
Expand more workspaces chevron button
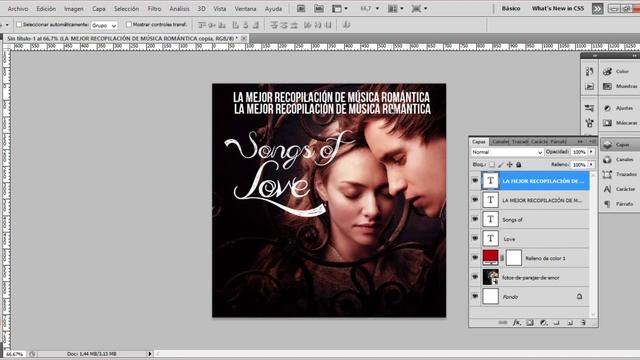click(x=597, y=9)
